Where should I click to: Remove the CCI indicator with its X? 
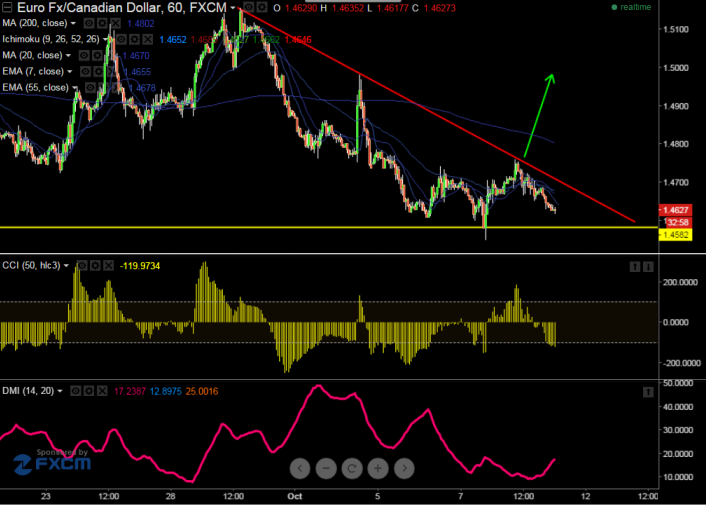coord(109,266)
